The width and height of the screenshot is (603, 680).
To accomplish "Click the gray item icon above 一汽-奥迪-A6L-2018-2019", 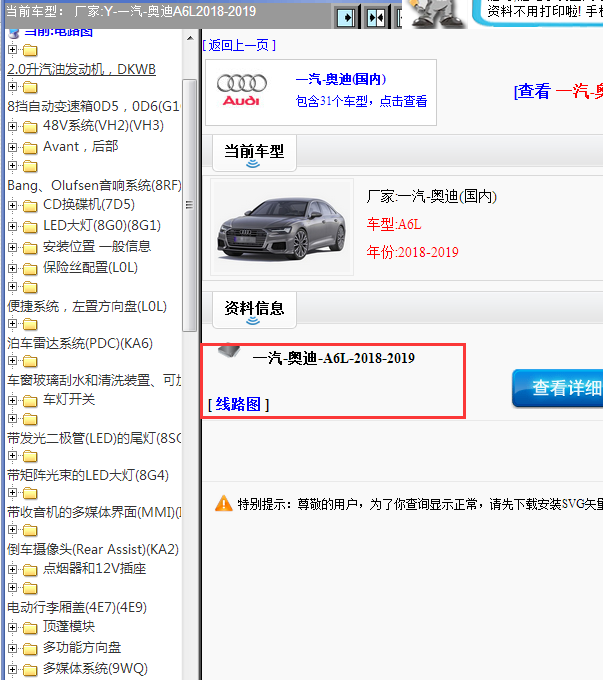I will click(229, 350).
